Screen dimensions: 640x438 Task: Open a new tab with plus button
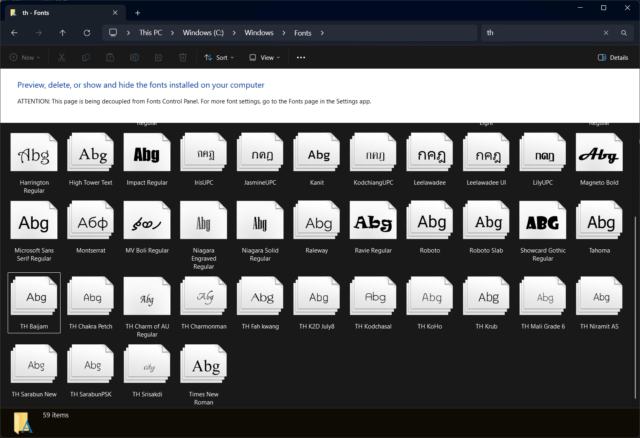point(138,13)
